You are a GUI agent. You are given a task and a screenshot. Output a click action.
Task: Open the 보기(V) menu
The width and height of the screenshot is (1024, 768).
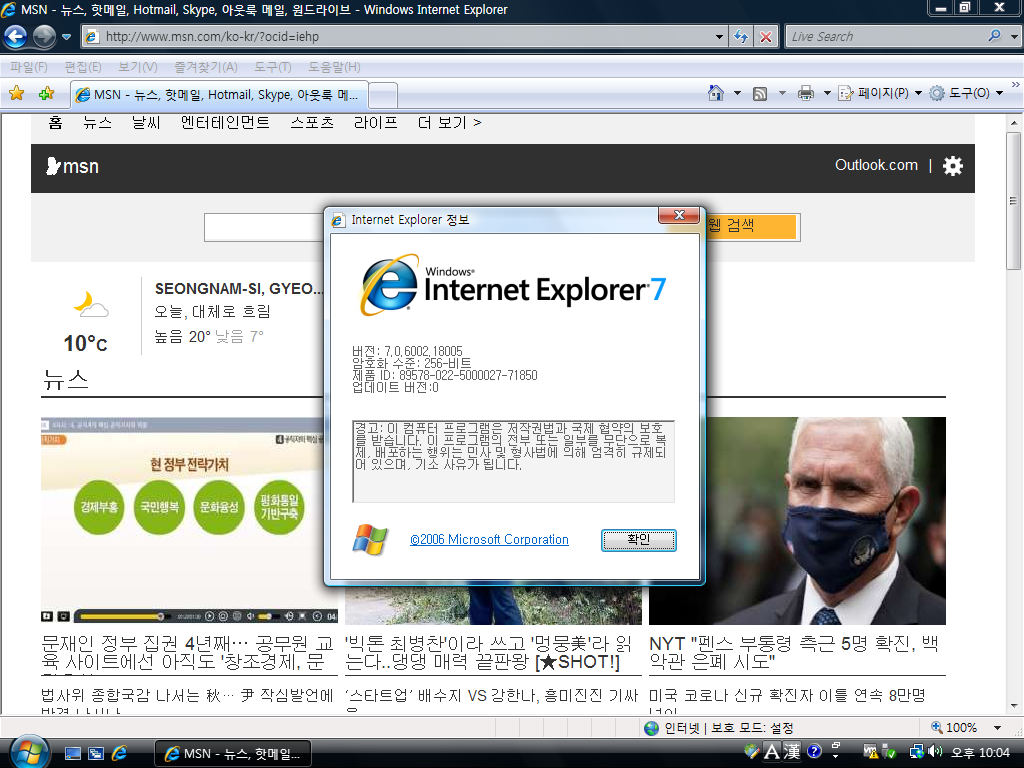pos(137,67)
